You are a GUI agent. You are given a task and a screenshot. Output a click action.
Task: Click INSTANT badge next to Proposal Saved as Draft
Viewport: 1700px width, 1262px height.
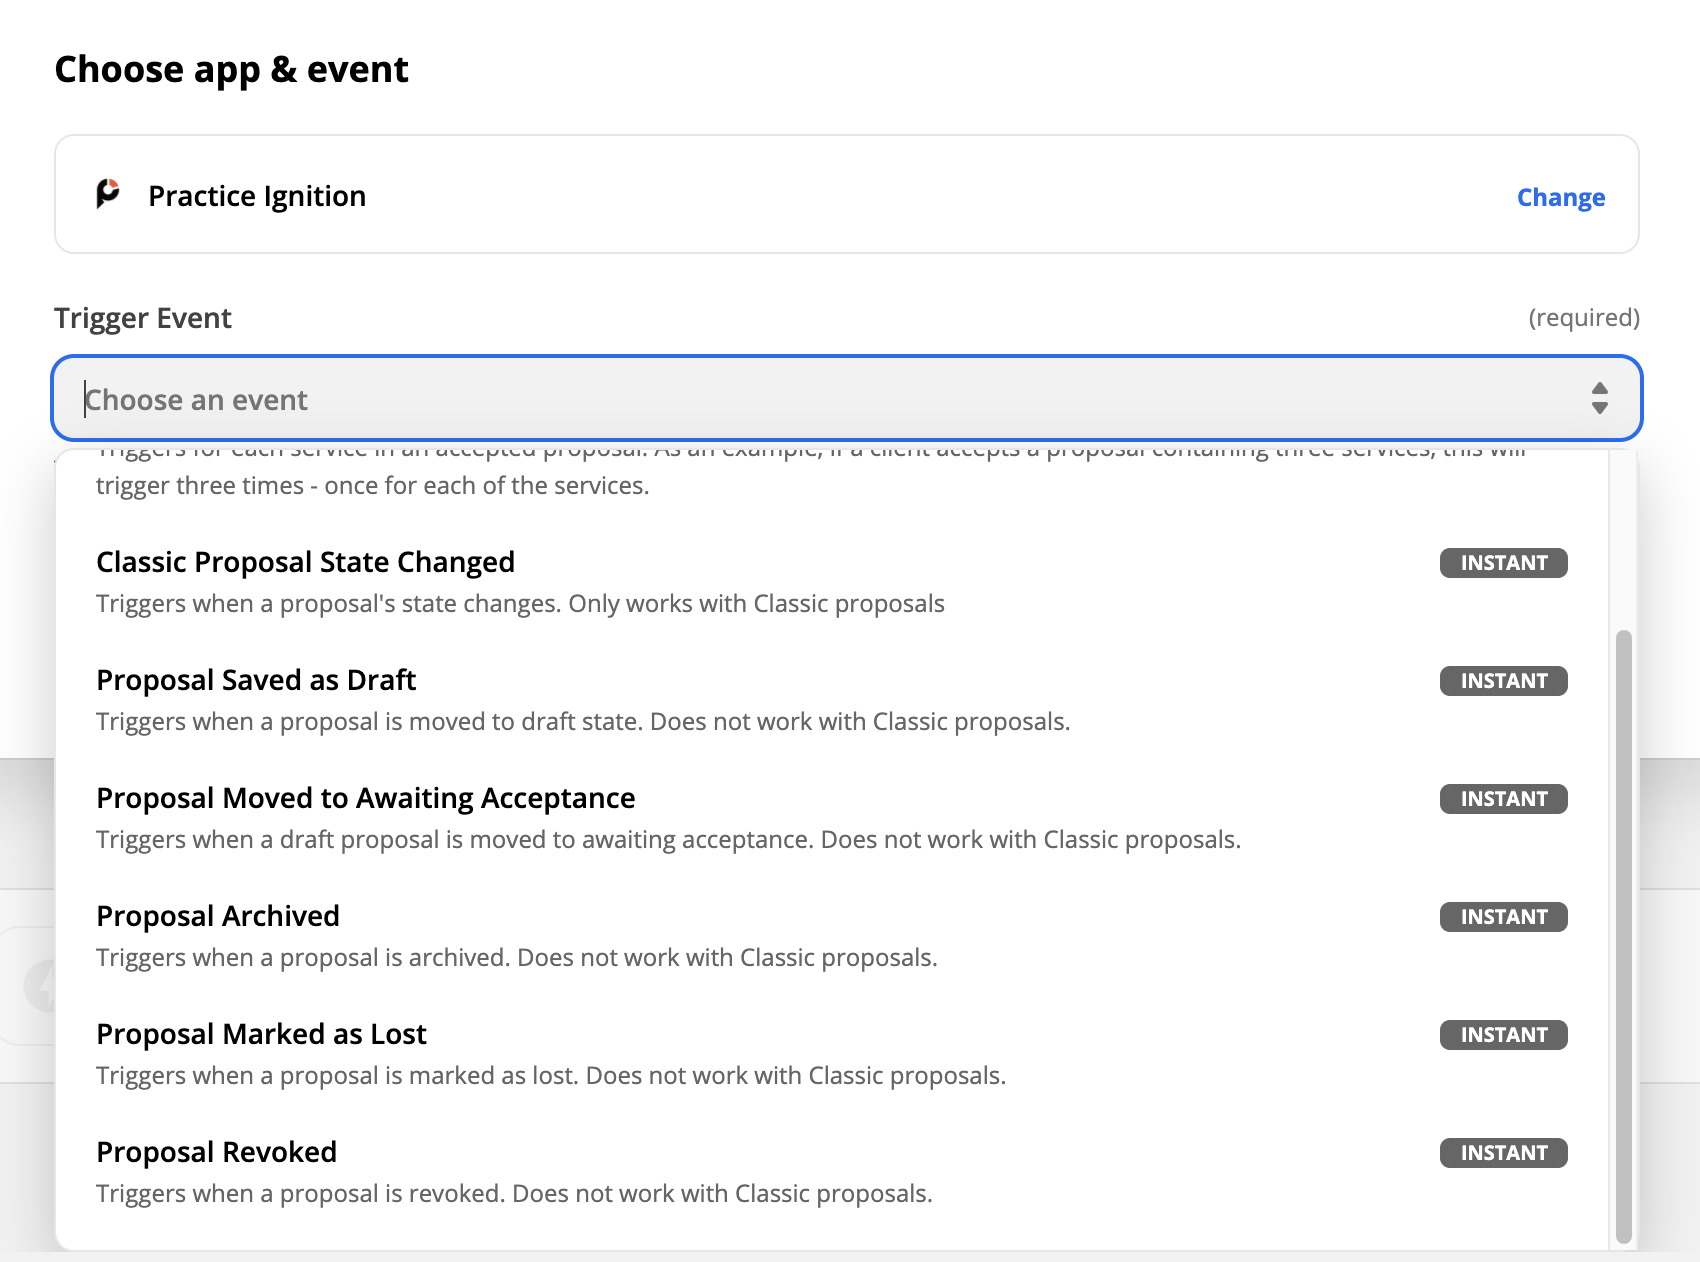tap(1503, 681)
